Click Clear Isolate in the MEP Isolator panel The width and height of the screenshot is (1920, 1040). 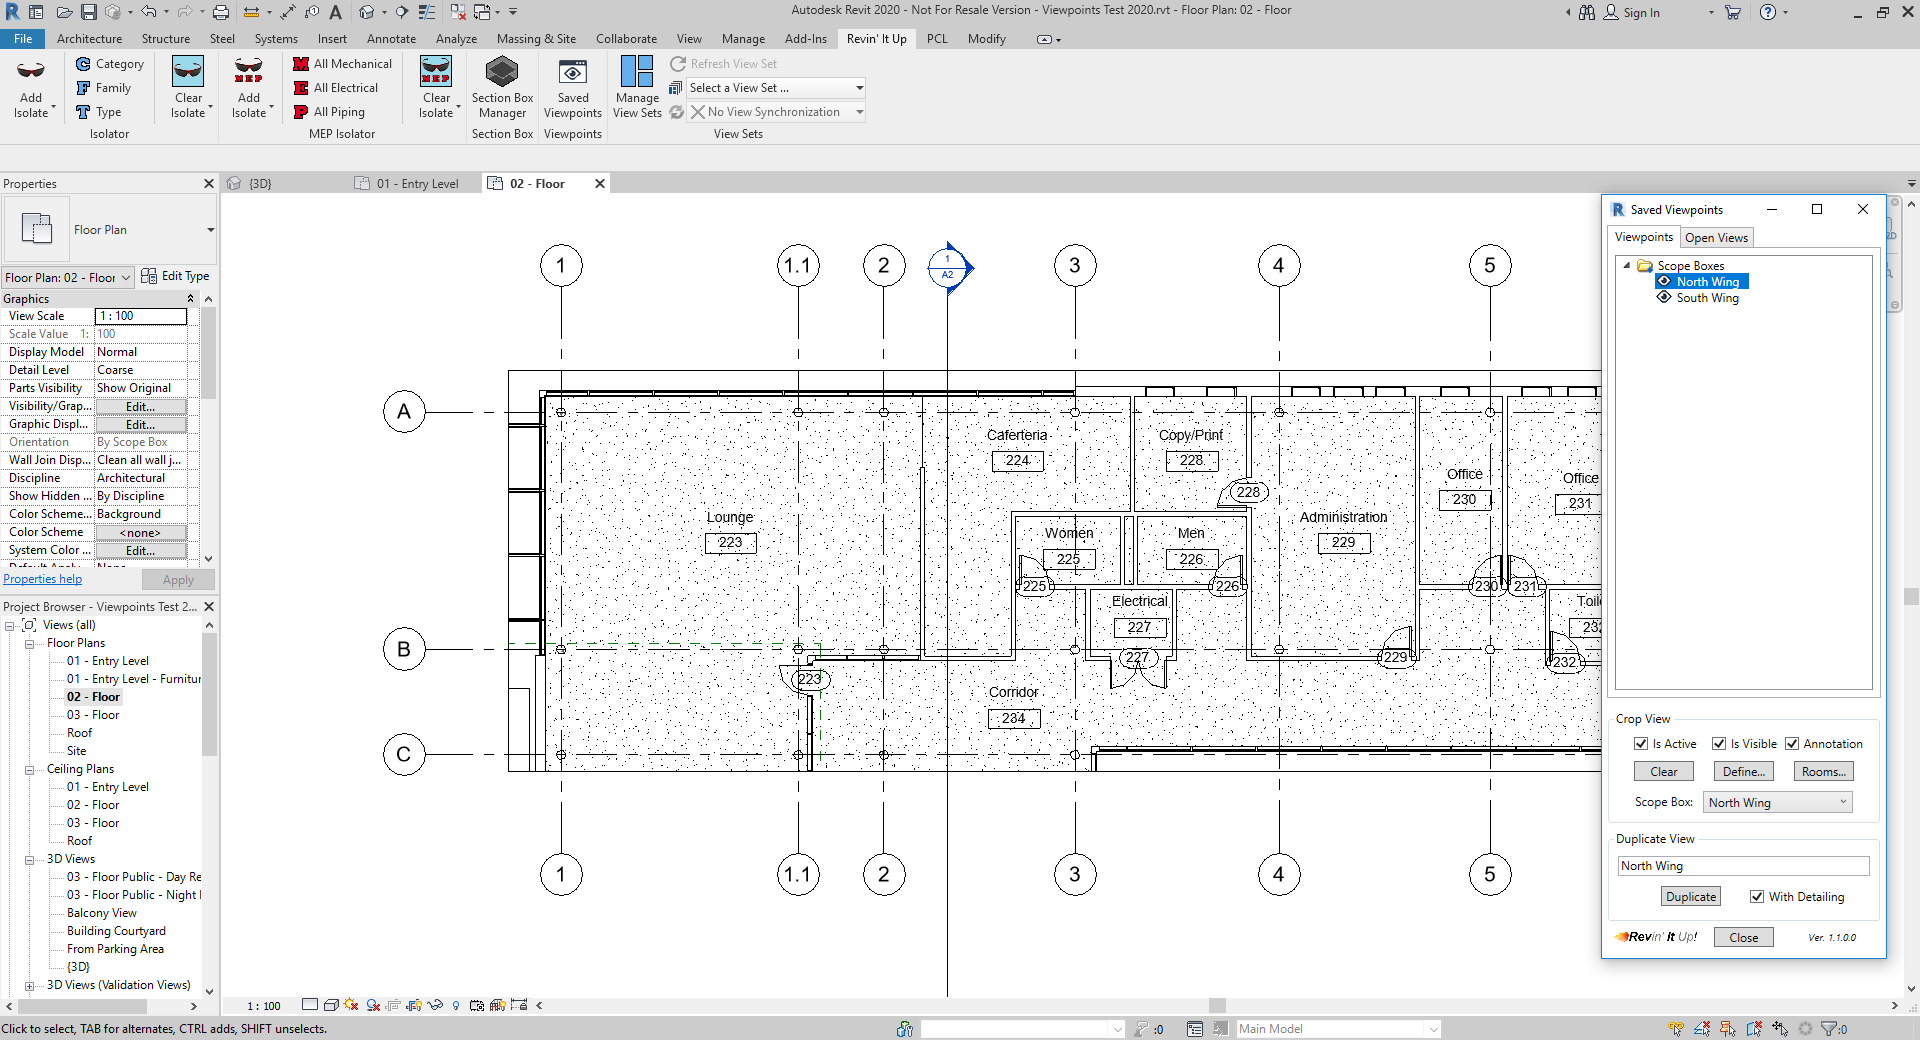point(436,88)
